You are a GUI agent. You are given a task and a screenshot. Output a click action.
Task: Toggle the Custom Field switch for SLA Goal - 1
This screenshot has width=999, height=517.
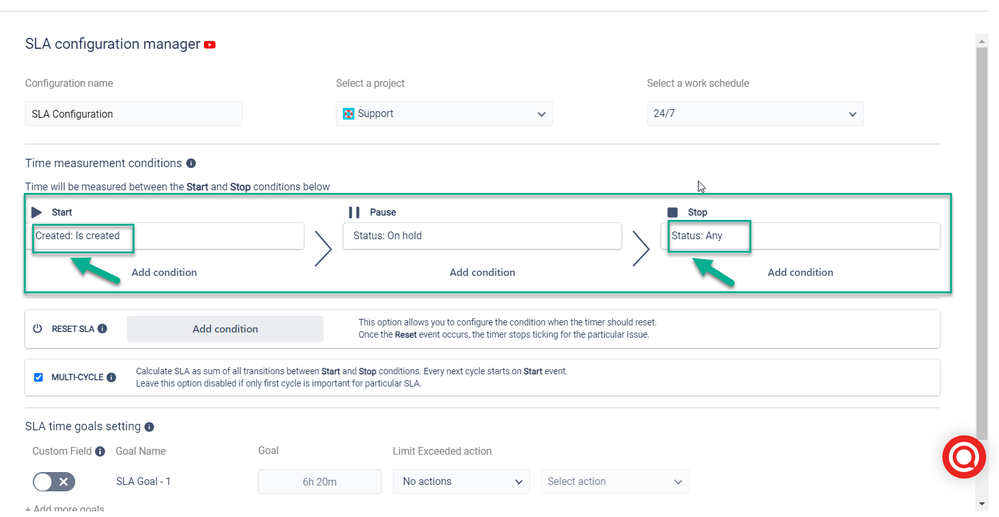point(54,482)
